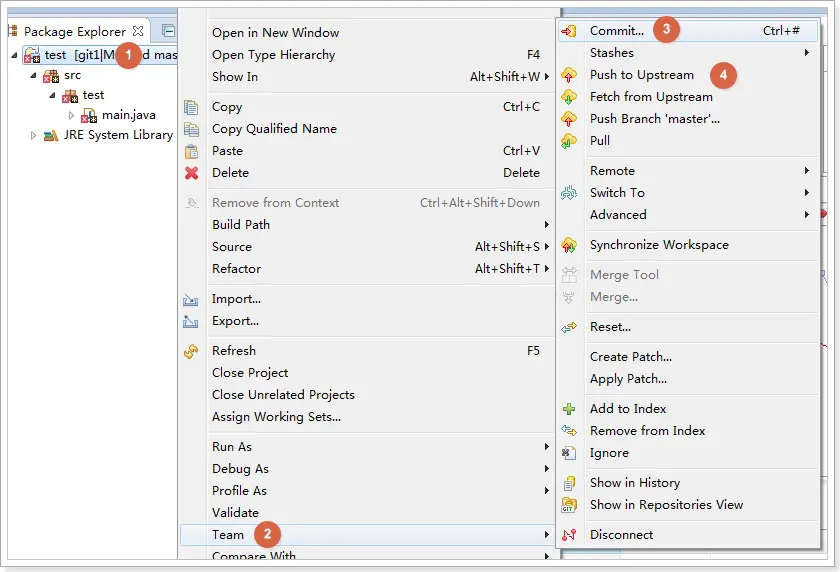Click the Pull icon
This screenshot has width=840, height=572.
coord(568,141)
